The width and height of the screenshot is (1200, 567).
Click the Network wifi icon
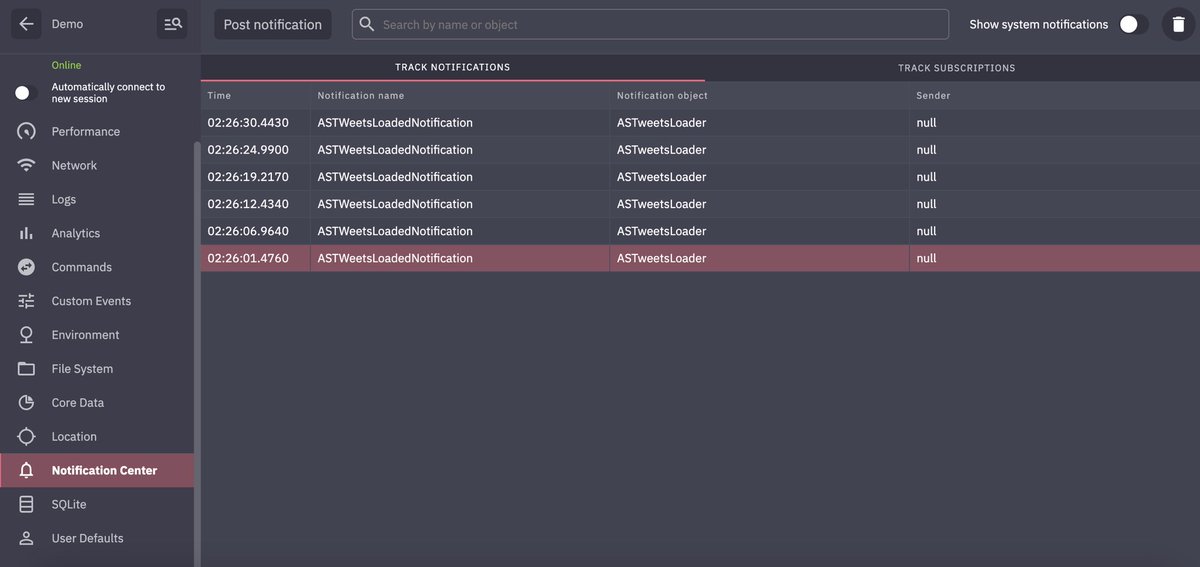point(27,166)
